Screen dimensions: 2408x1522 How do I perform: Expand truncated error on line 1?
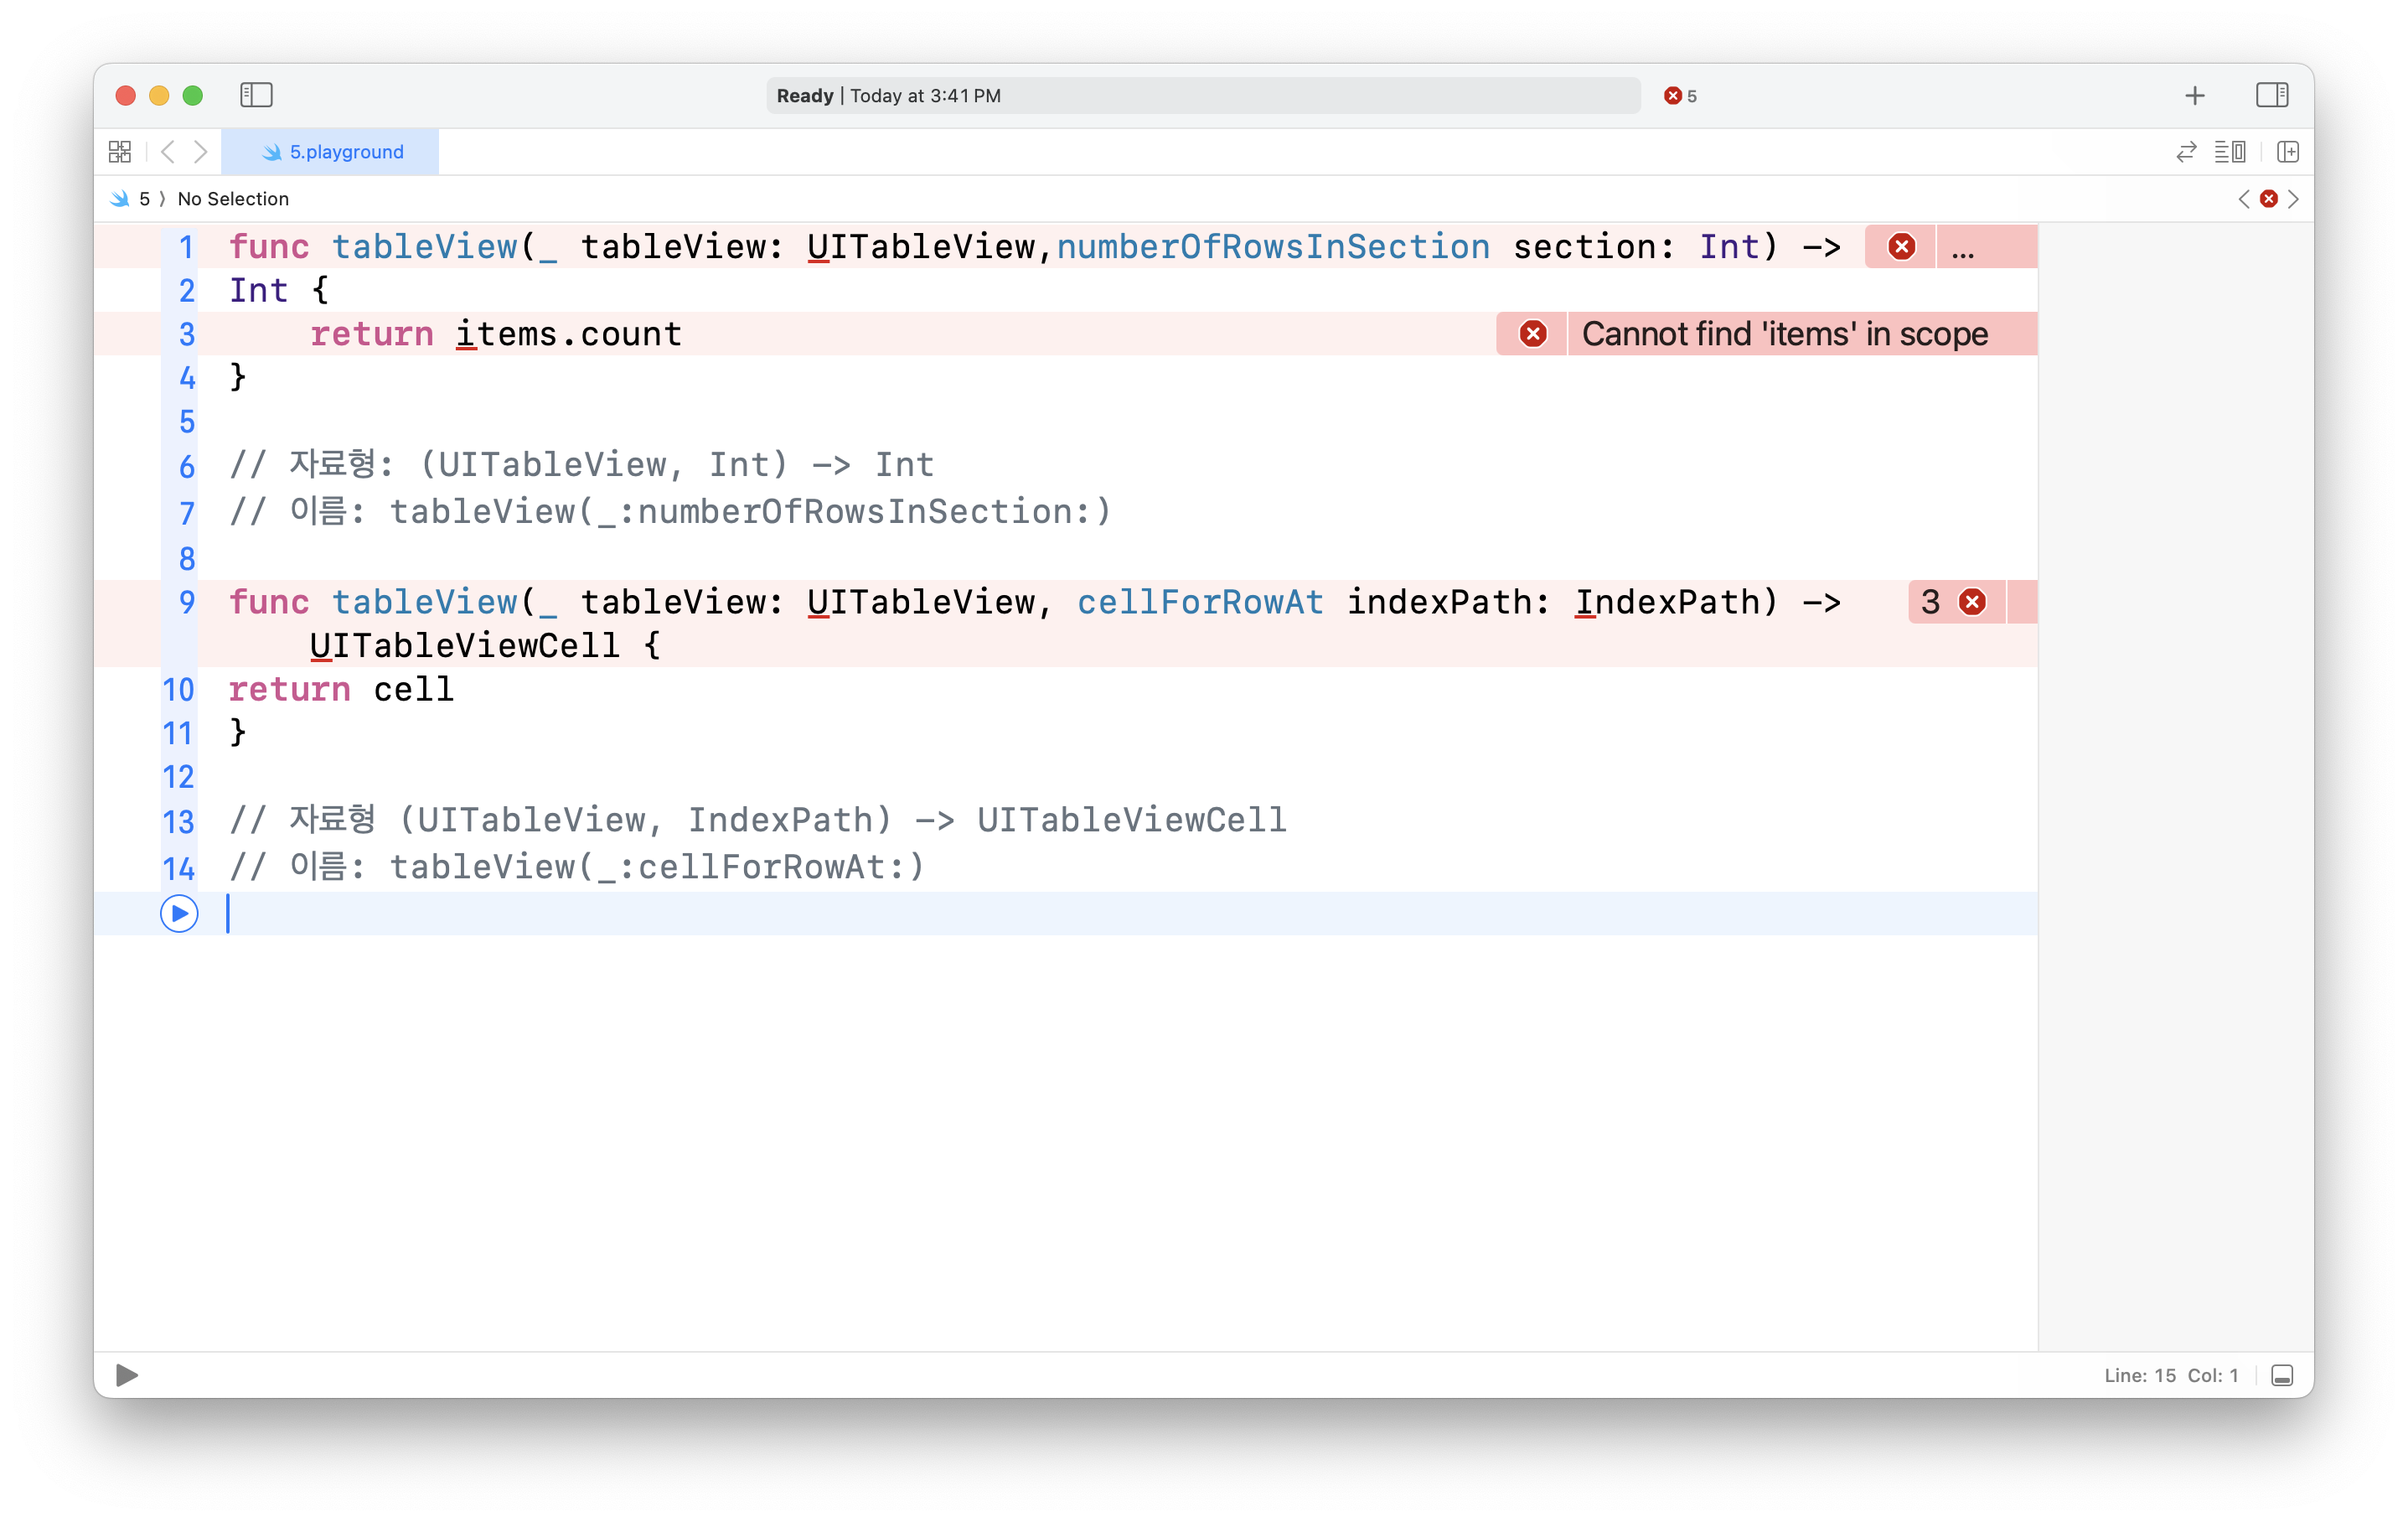(x=1962, y=247)
